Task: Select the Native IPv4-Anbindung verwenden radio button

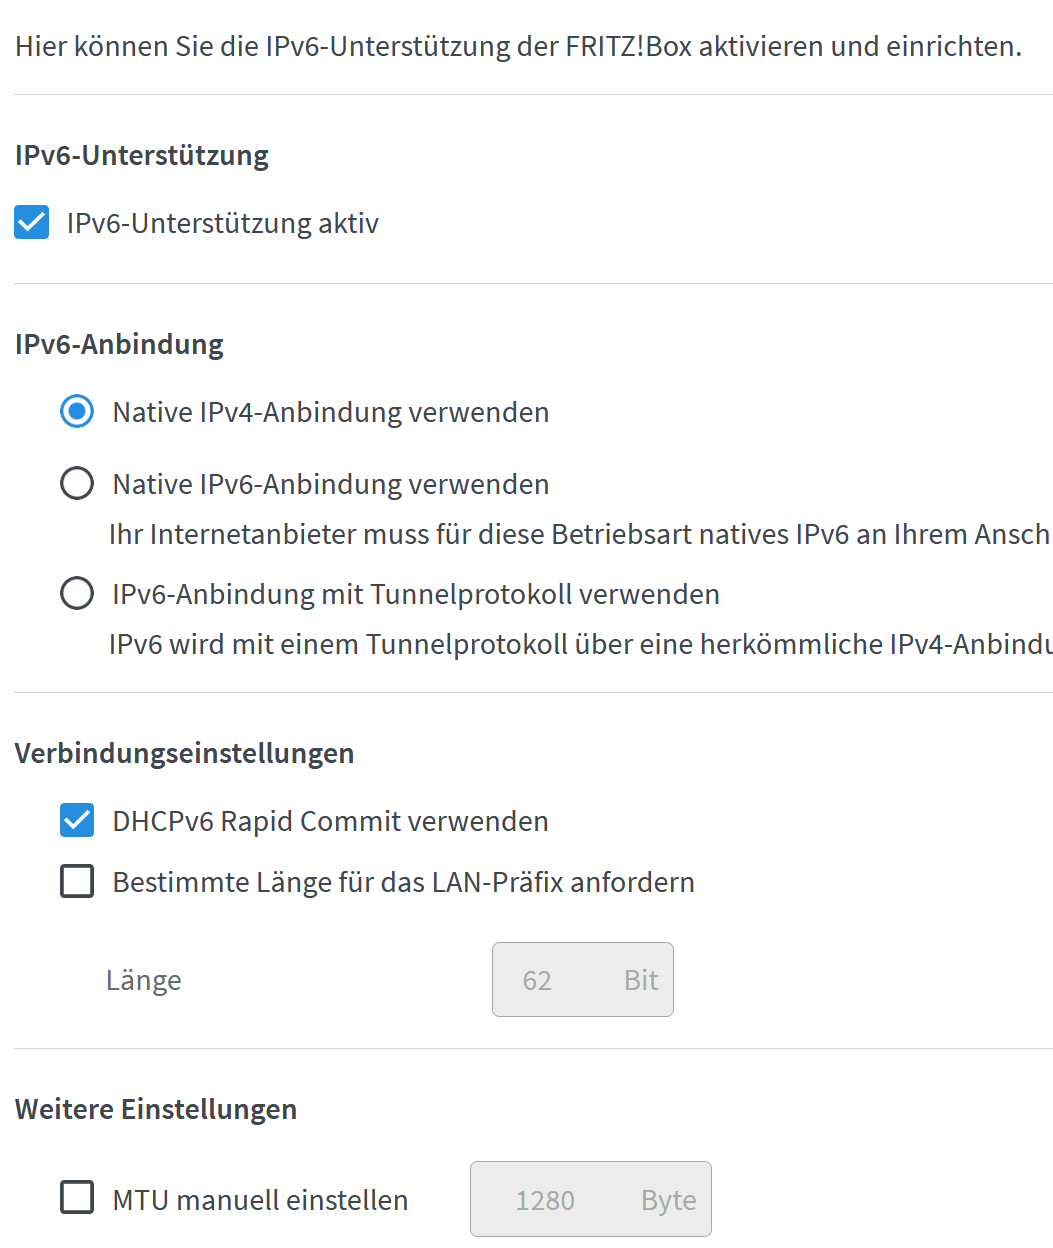Action: point(77,412)
